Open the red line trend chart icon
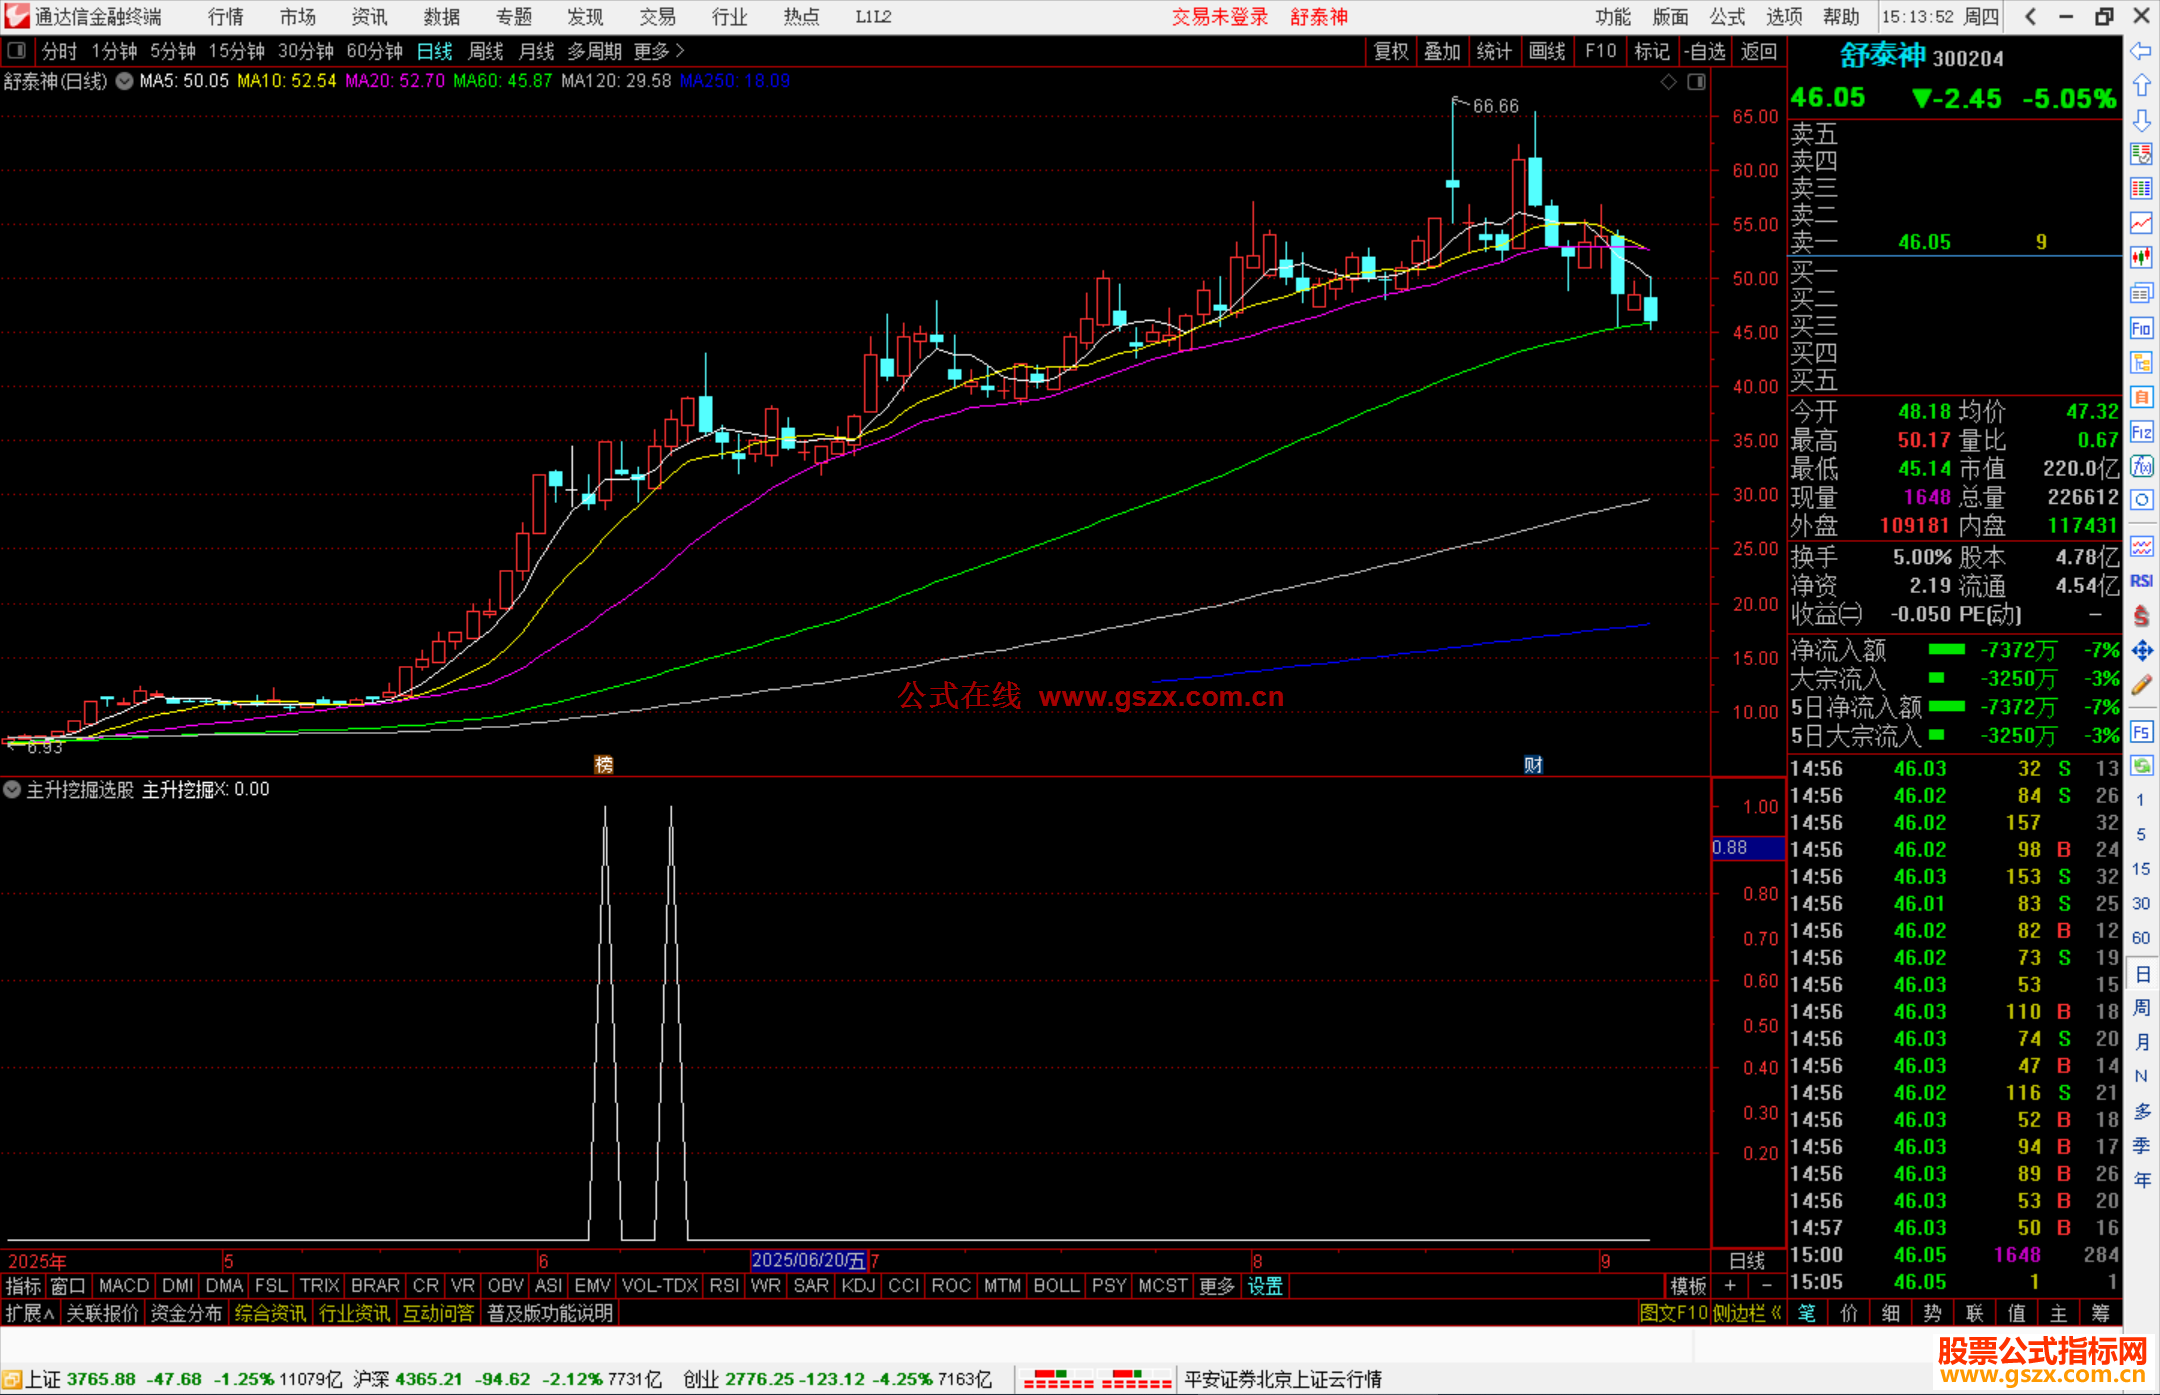Screen dimensions: 2160x1395 click(2141, 223)
